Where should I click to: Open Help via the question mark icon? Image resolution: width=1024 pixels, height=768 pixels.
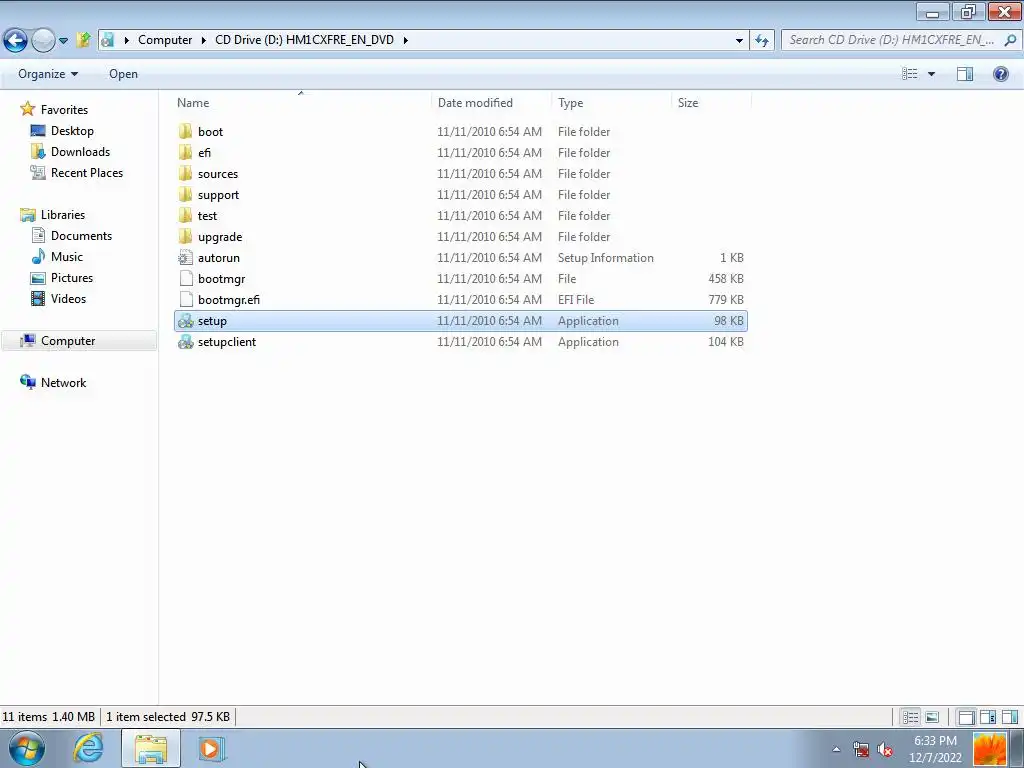tap(1000, 74)
